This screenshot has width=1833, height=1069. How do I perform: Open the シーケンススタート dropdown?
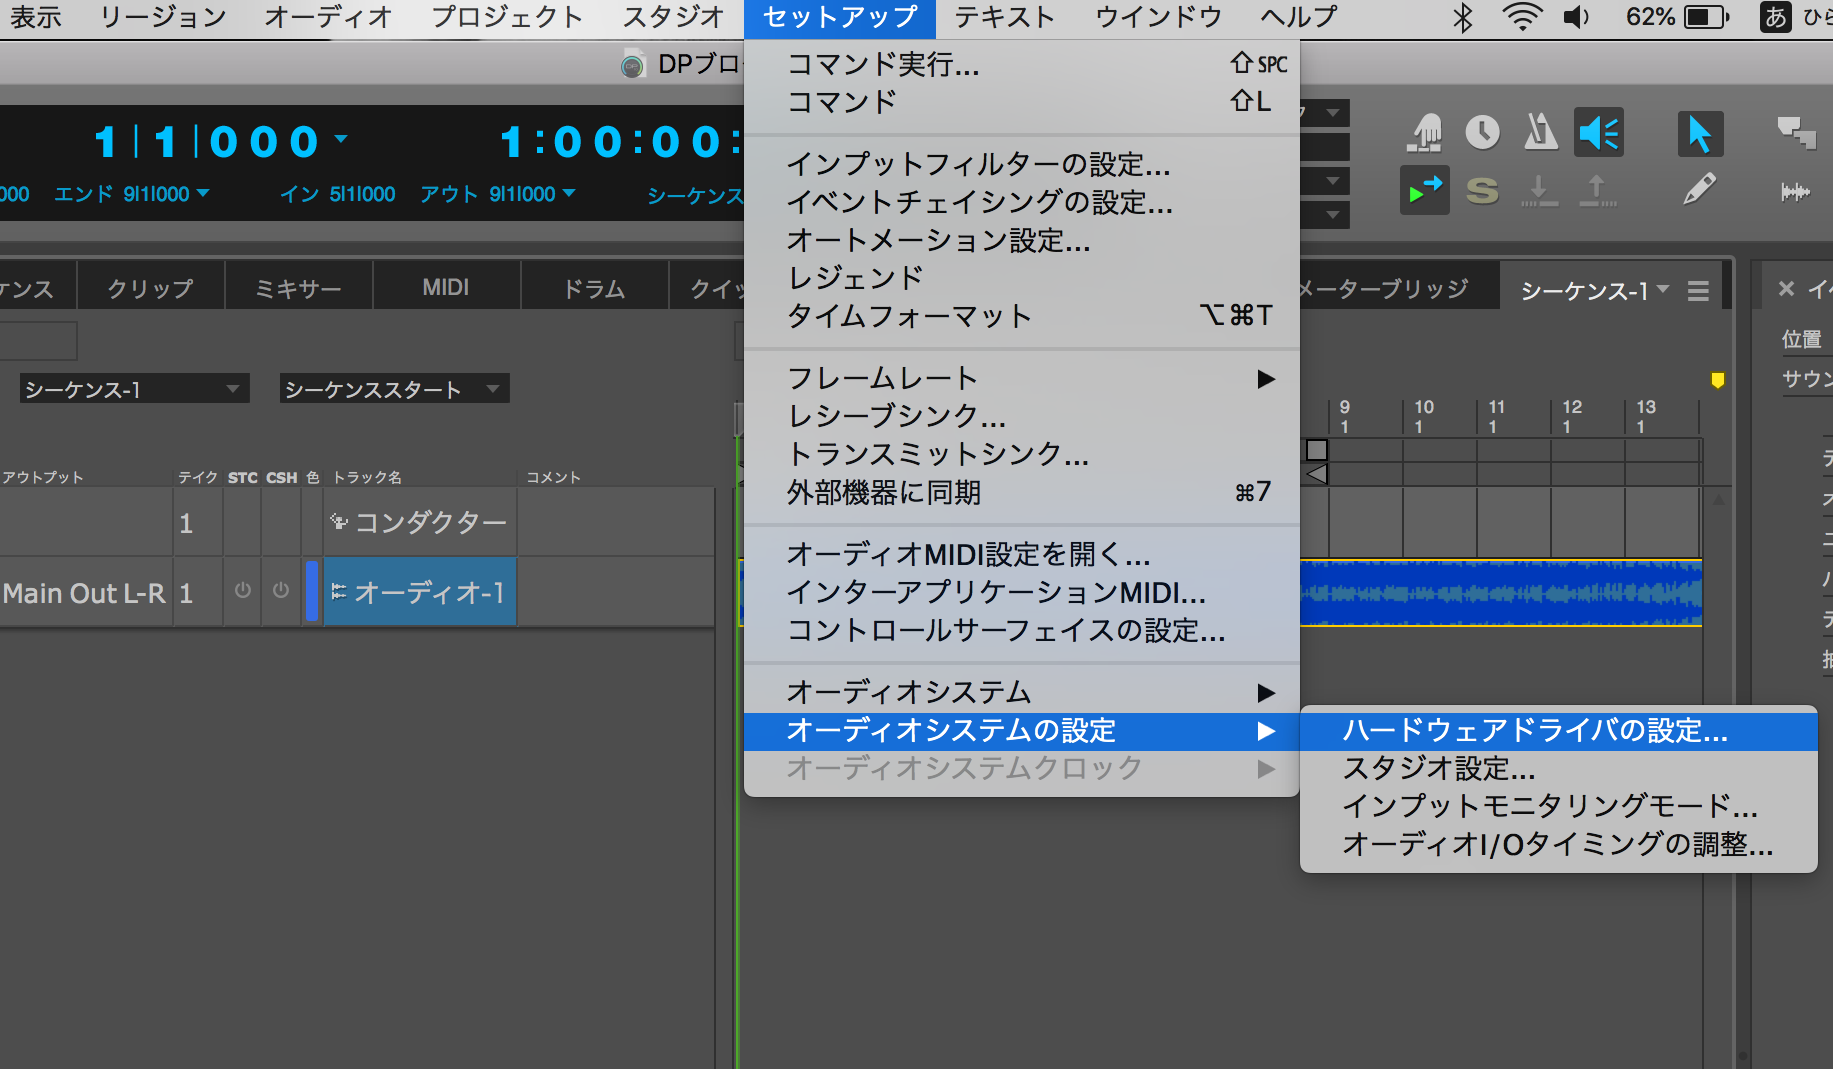[x=394, y=389]
